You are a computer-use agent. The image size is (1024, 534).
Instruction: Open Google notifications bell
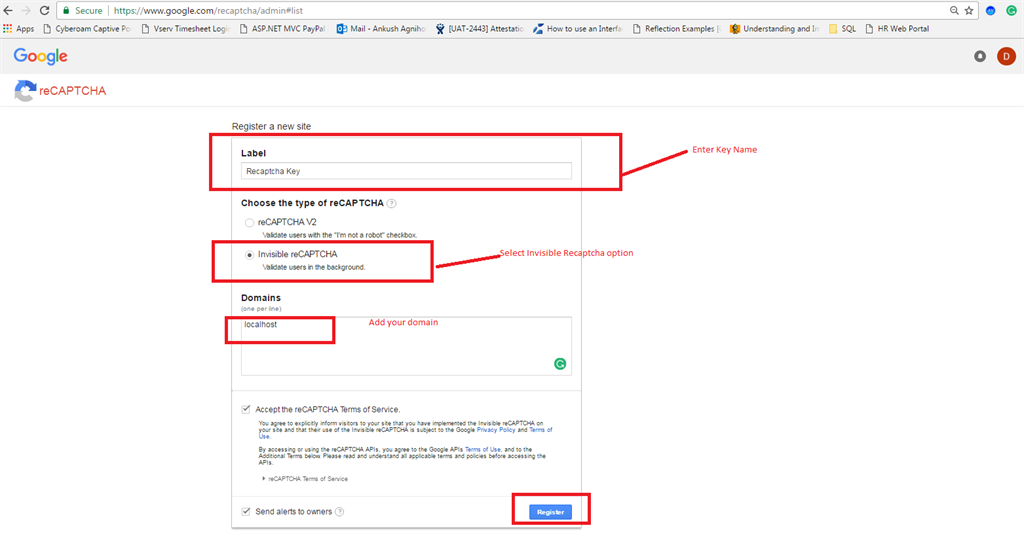980,57
